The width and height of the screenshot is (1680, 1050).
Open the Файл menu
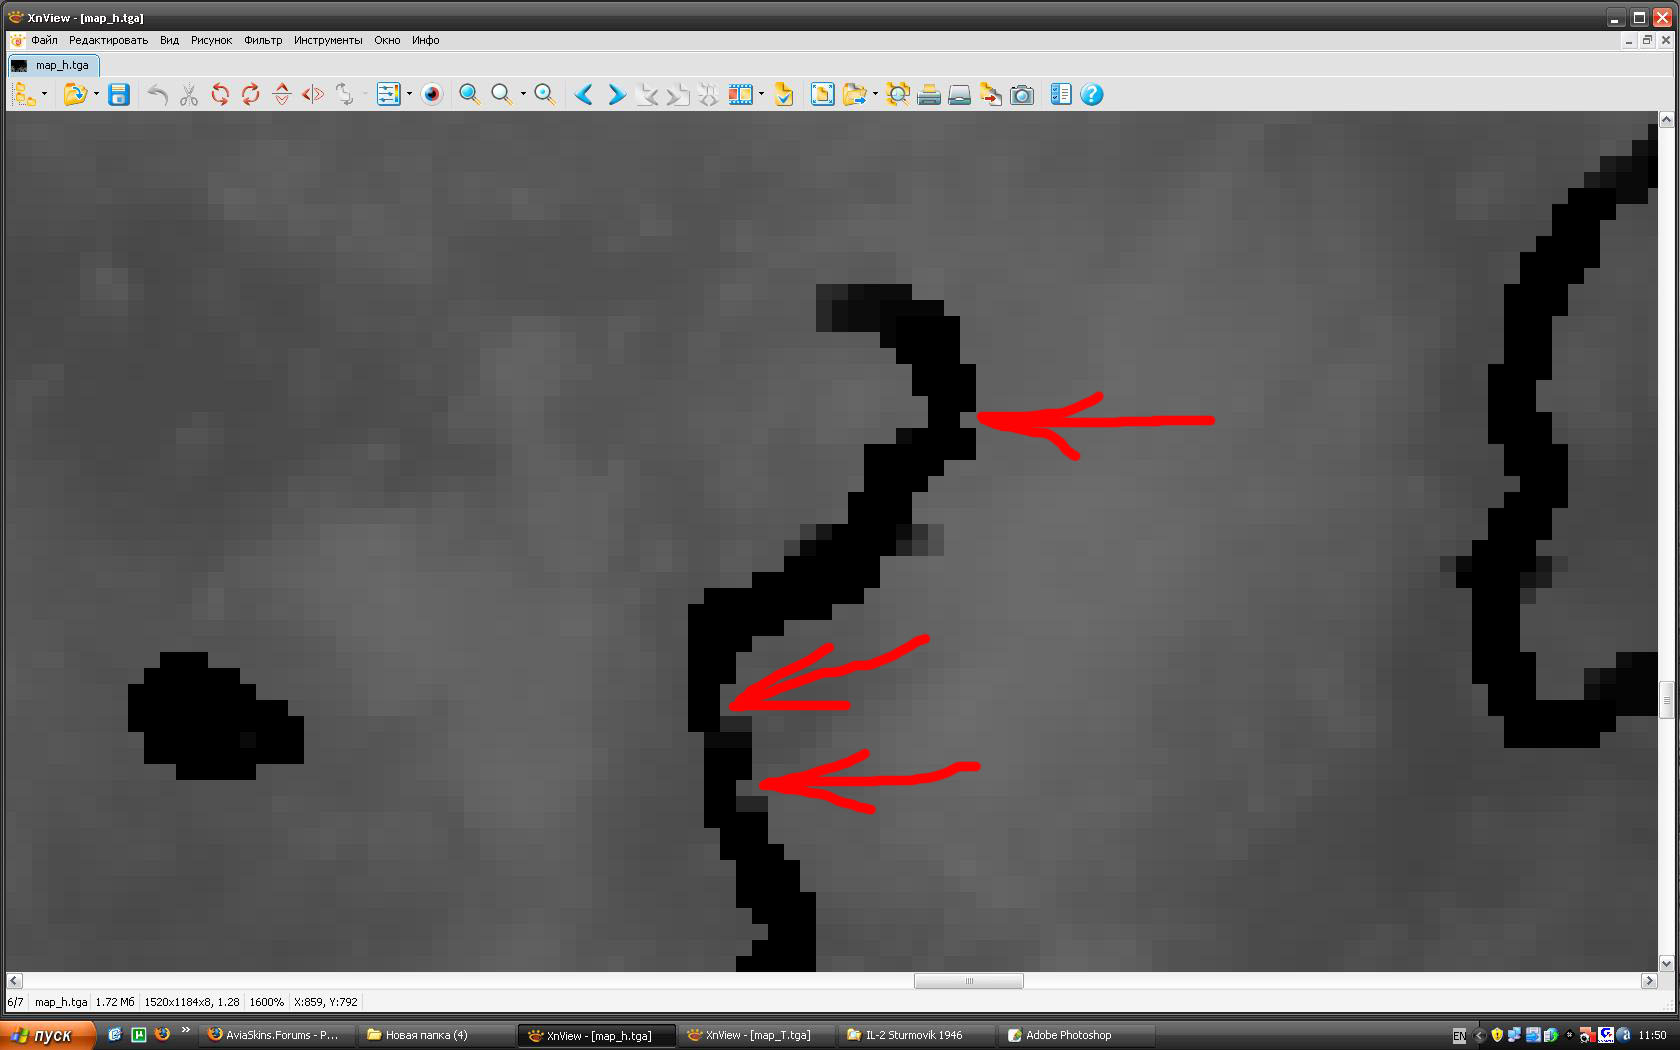(x=44, y=40)
